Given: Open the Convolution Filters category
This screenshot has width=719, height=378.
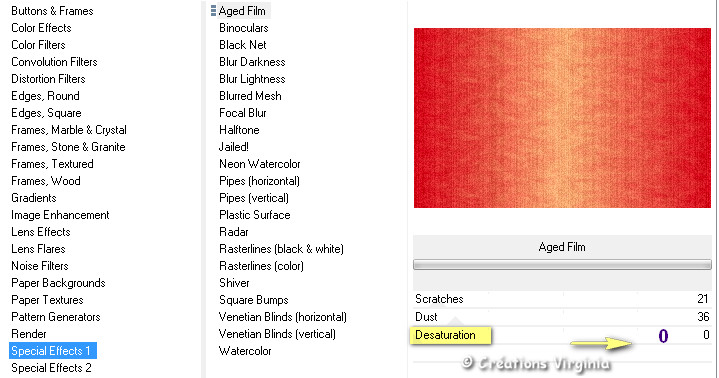Looking at the screenshot, I should (x=54, y=62).
